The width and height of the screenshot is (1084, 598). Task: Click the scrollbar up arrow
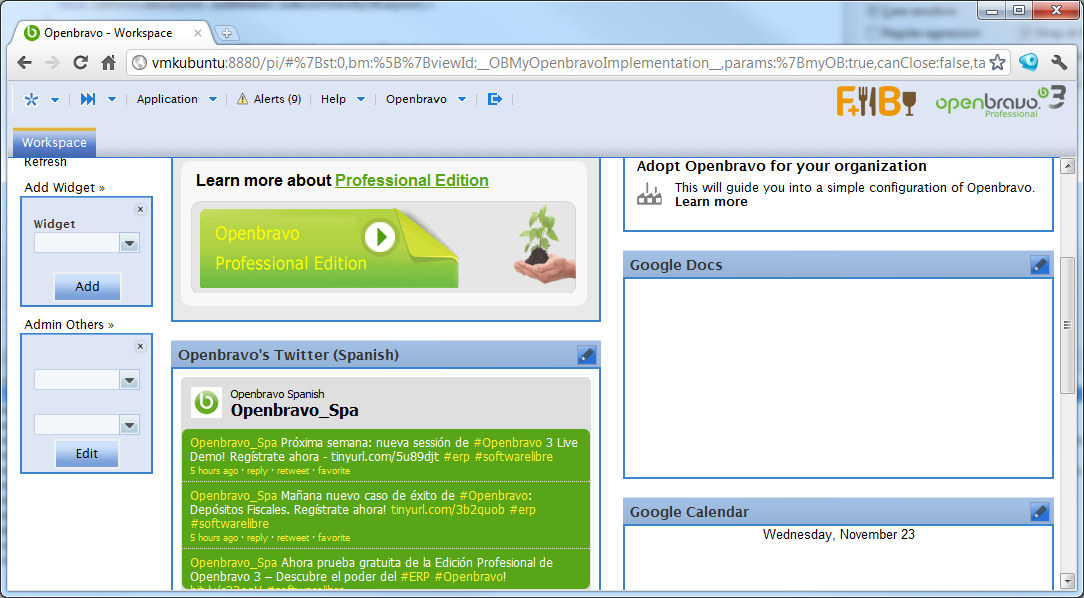coord(1067,166)
